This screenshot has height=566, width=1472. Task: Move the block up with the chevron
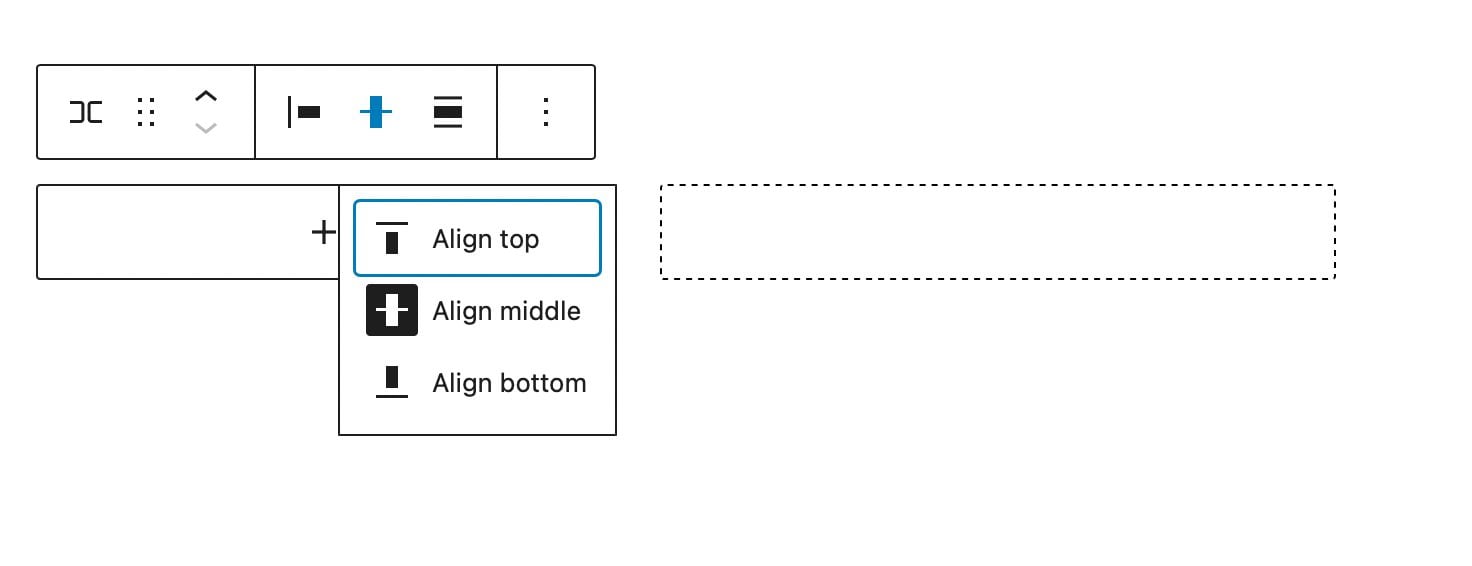pos(206,97)
